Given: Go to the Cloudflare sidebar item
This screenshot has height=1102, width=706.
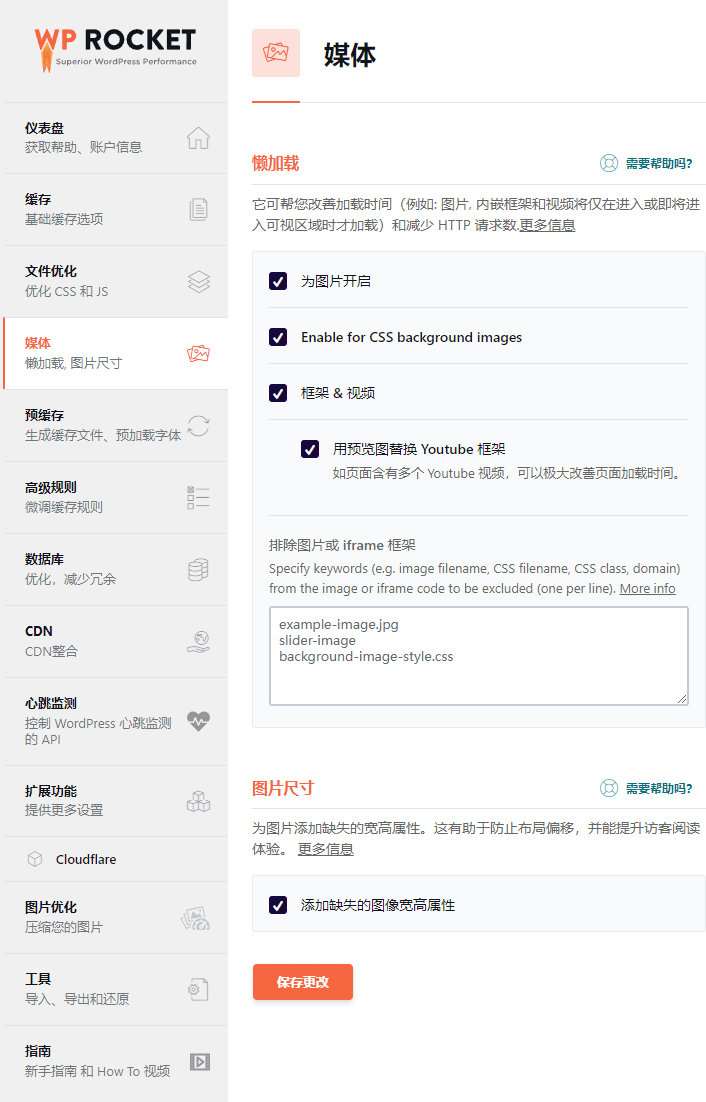Looking at the screenshot, I should pos(86,859).
